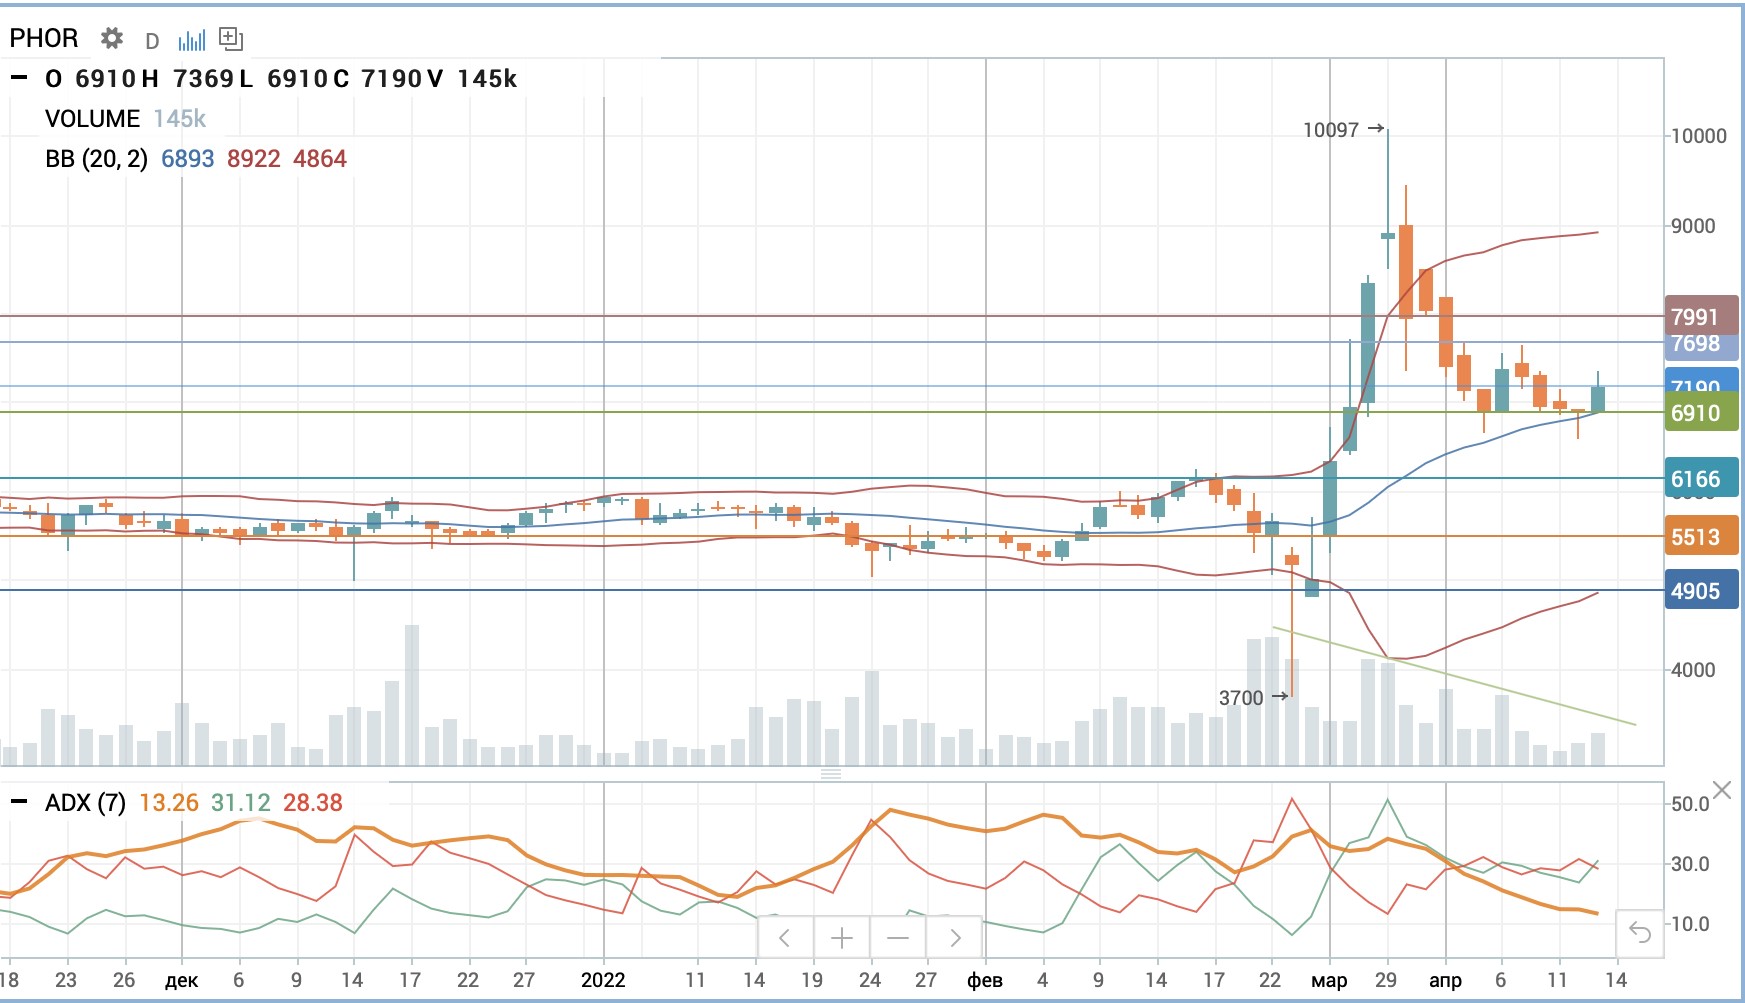Zoom out using the minus button

[x=898, y=938]
